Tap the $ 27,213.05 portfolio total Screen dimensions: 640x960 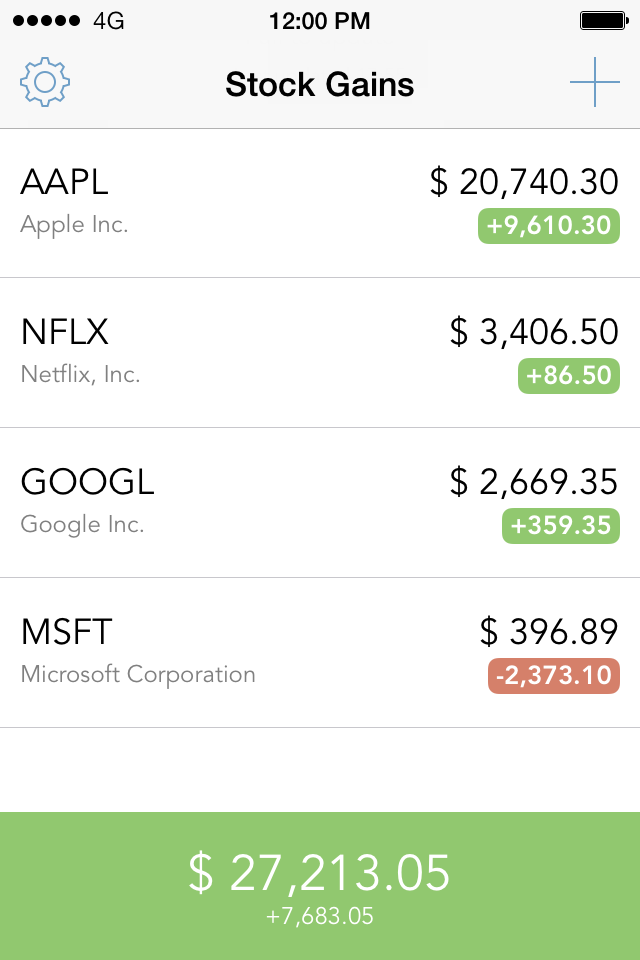[x=319, y=872]
